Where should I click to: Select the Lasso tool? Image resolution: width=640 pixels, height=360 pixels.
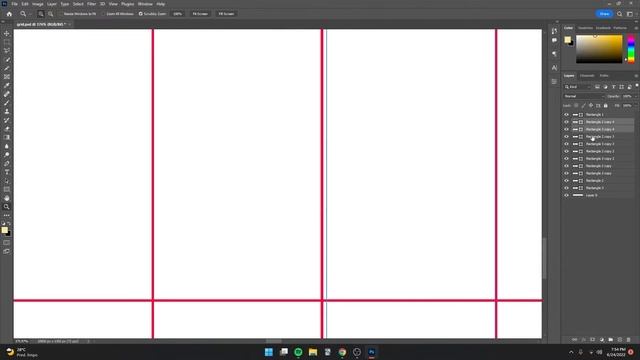click(x=7, y=50)
